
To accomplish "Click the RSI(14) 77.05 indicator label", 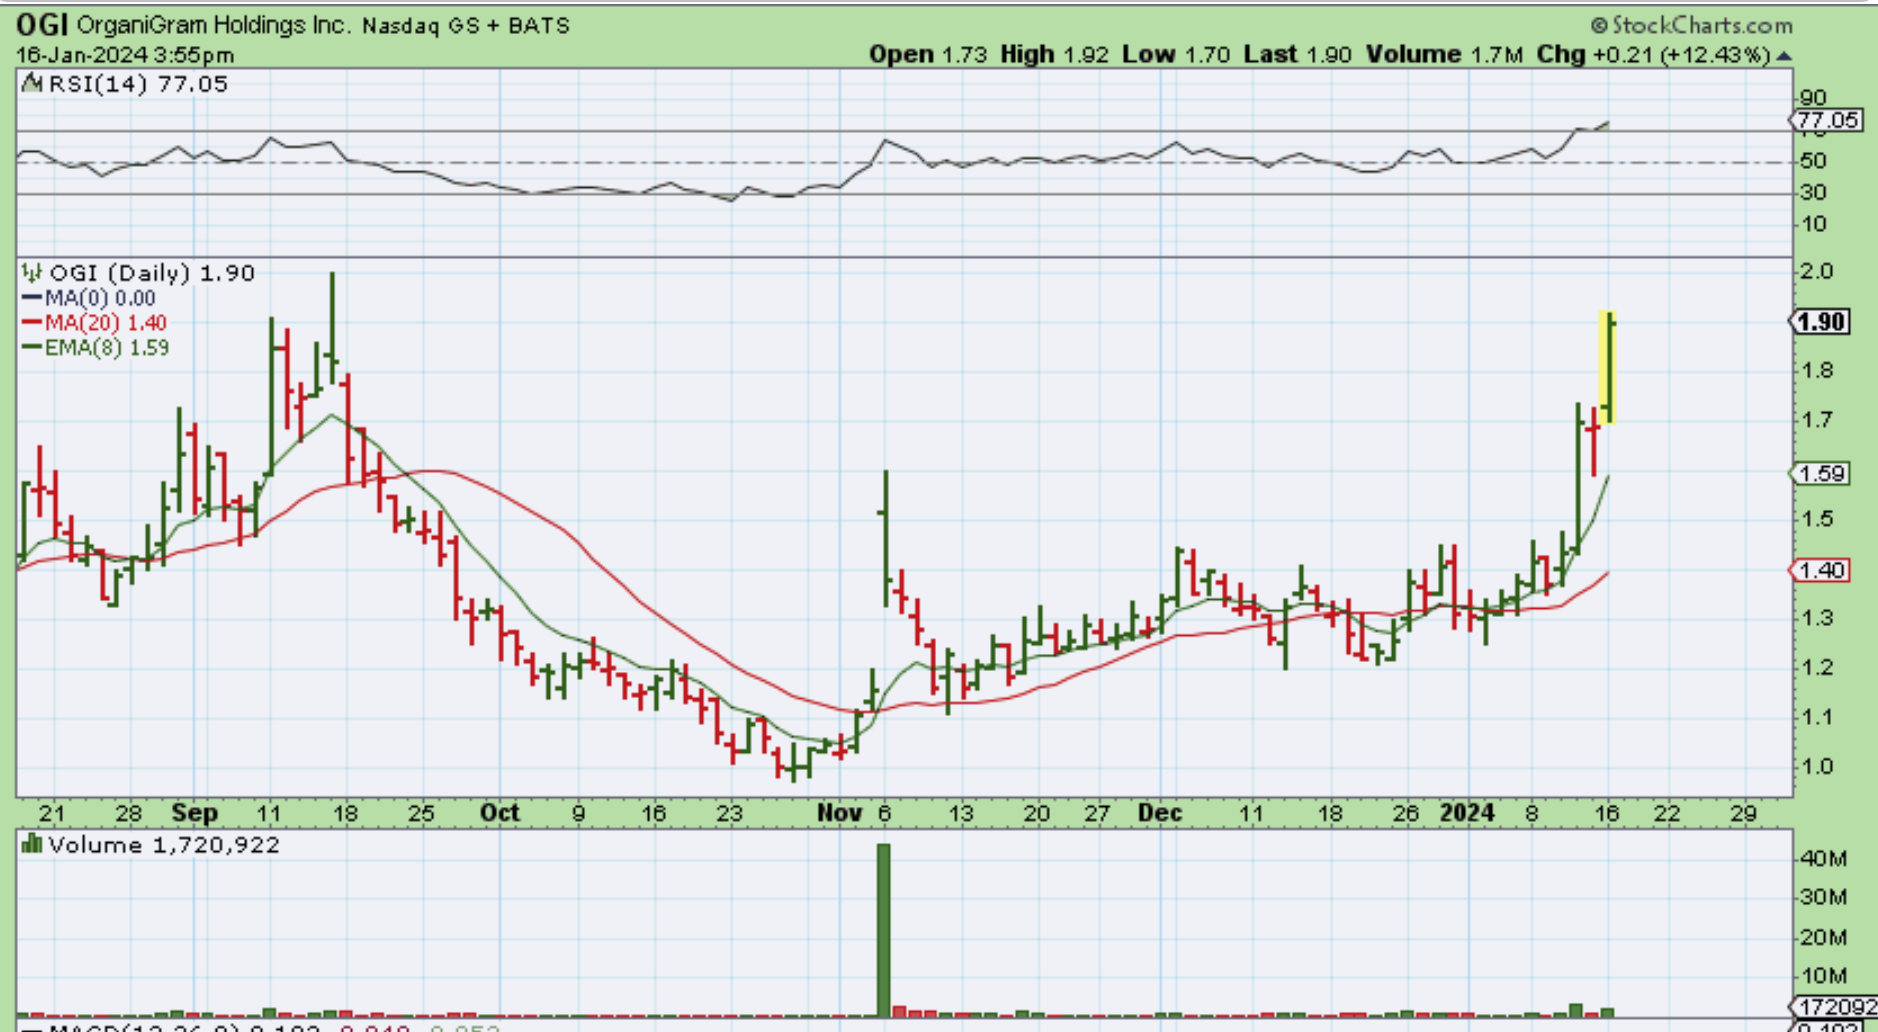I will coord(138,84).
